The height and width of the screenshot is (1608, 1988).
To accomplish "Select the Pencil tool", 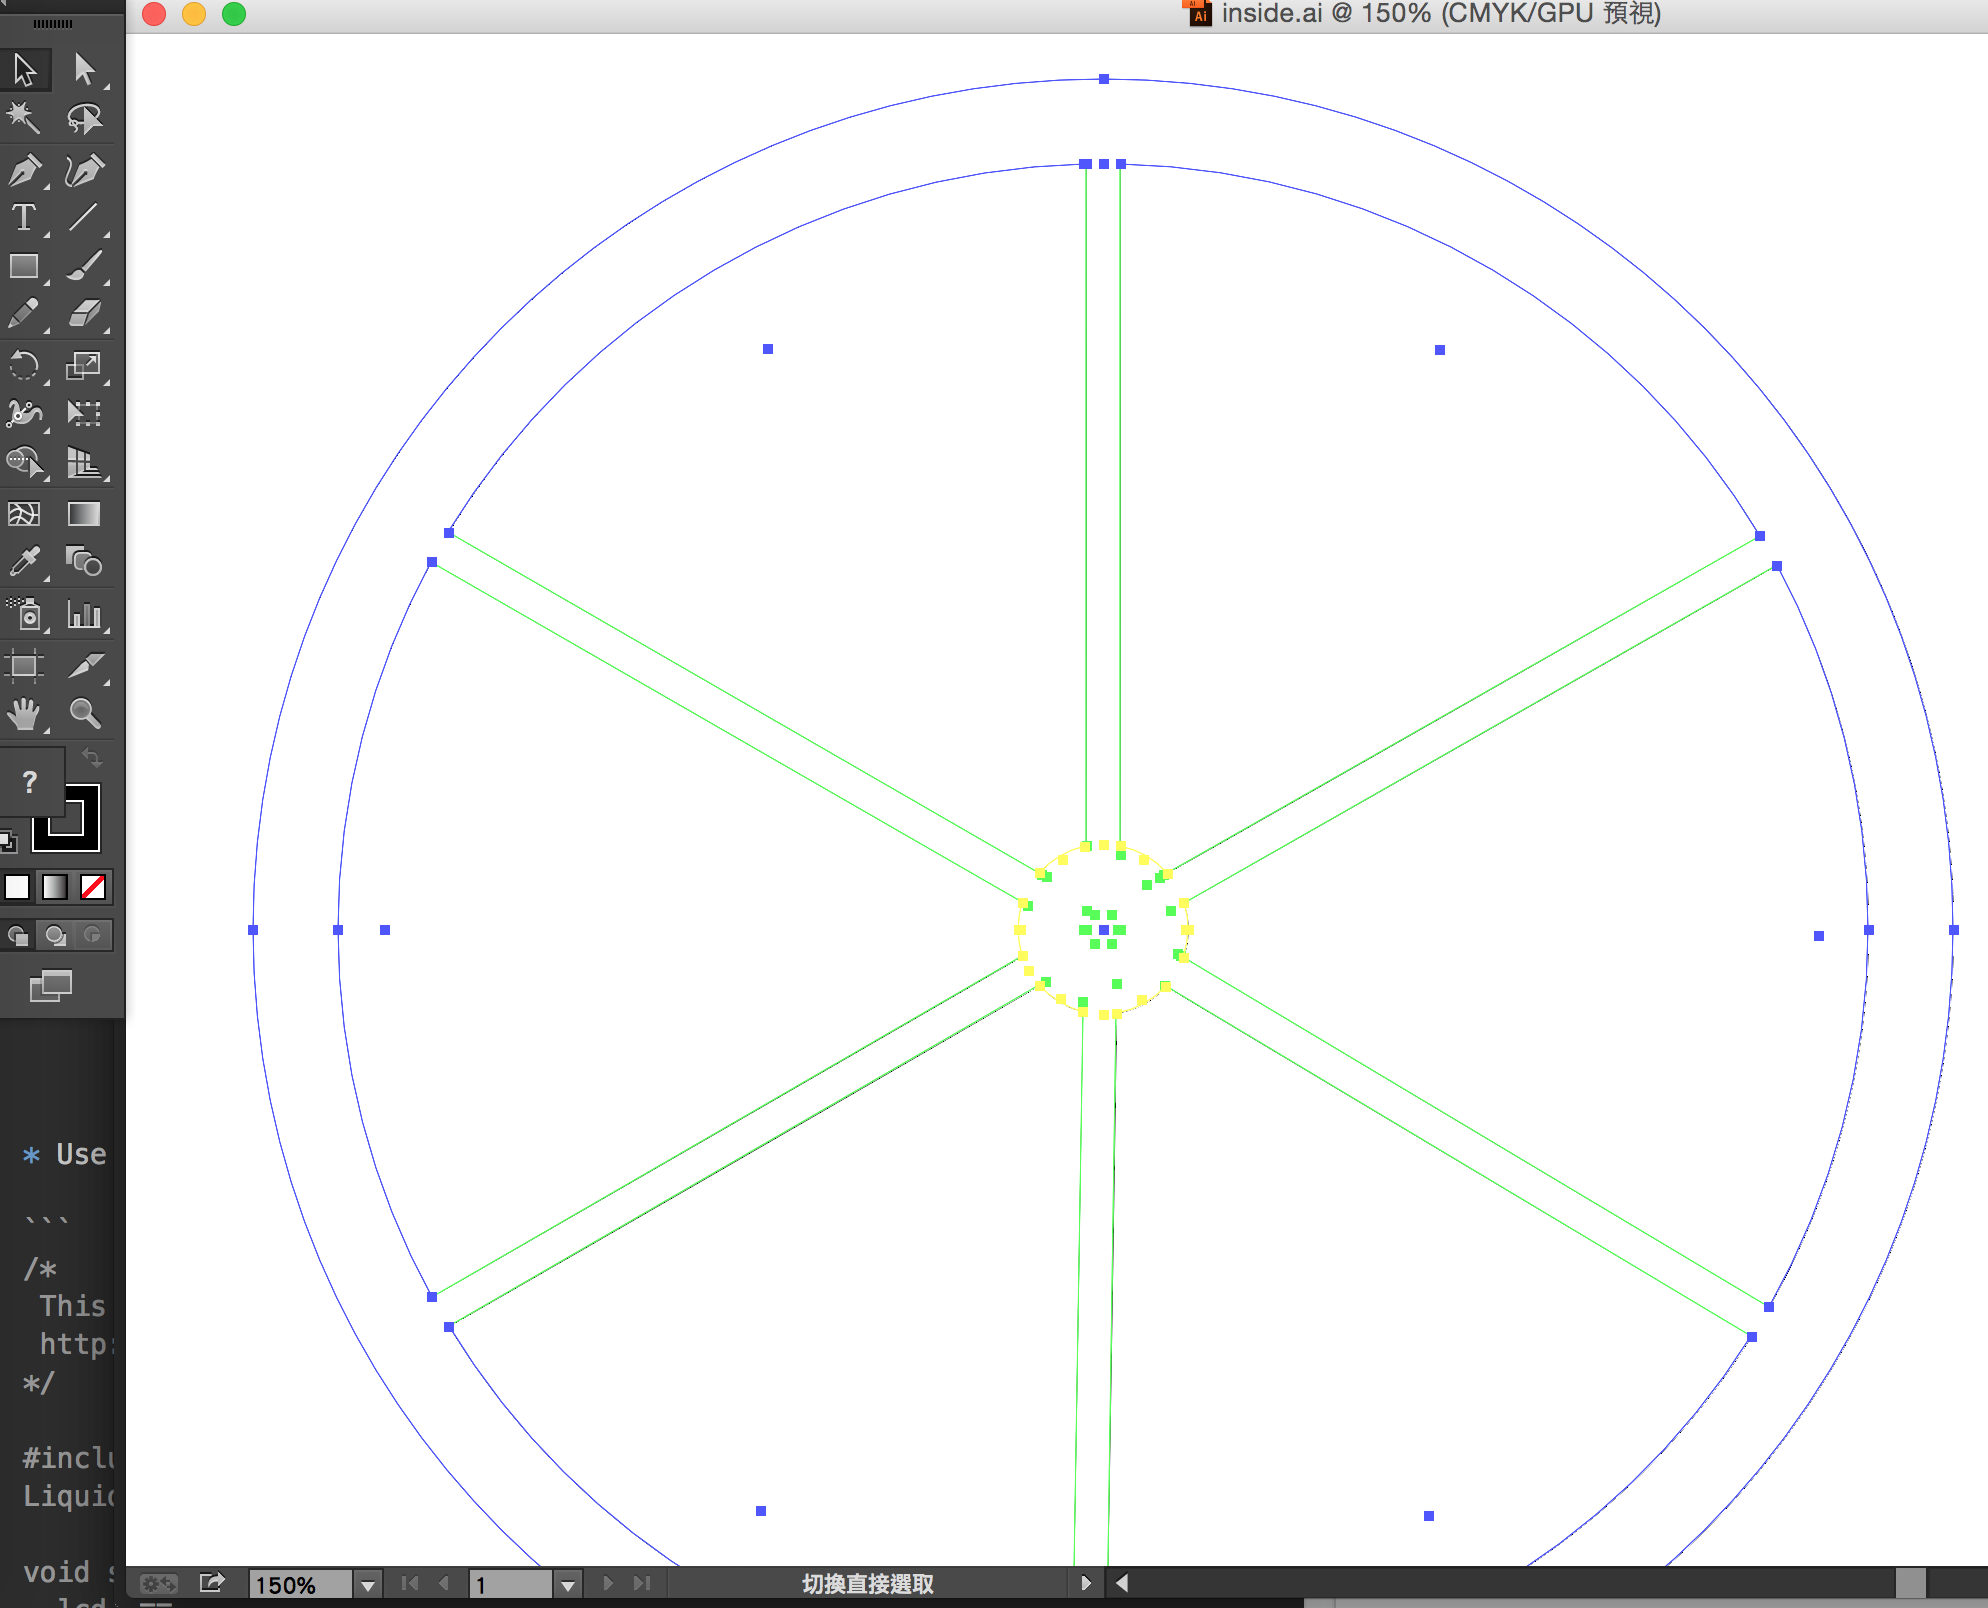I will (x=25, y=314).
